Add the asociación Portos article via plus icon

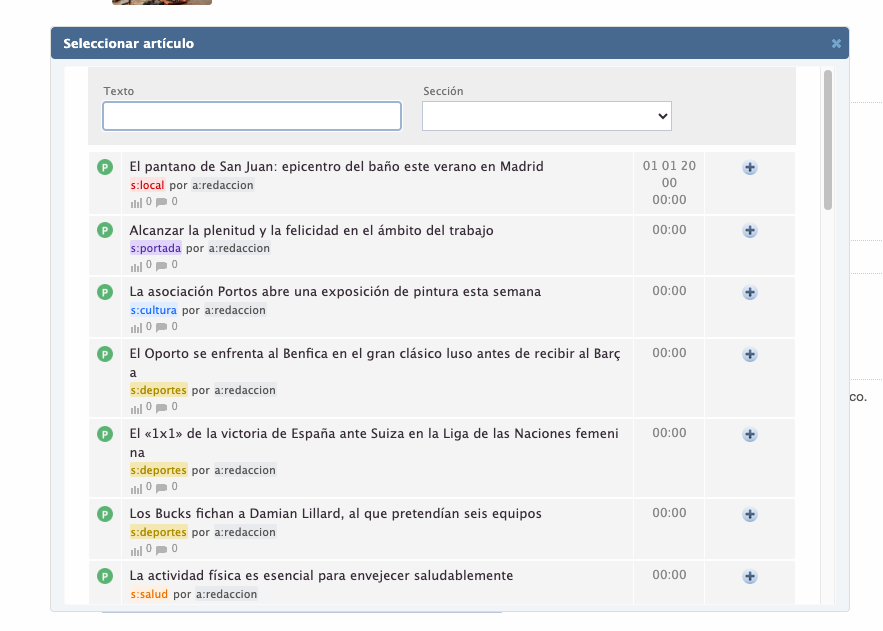pos(750,293)
